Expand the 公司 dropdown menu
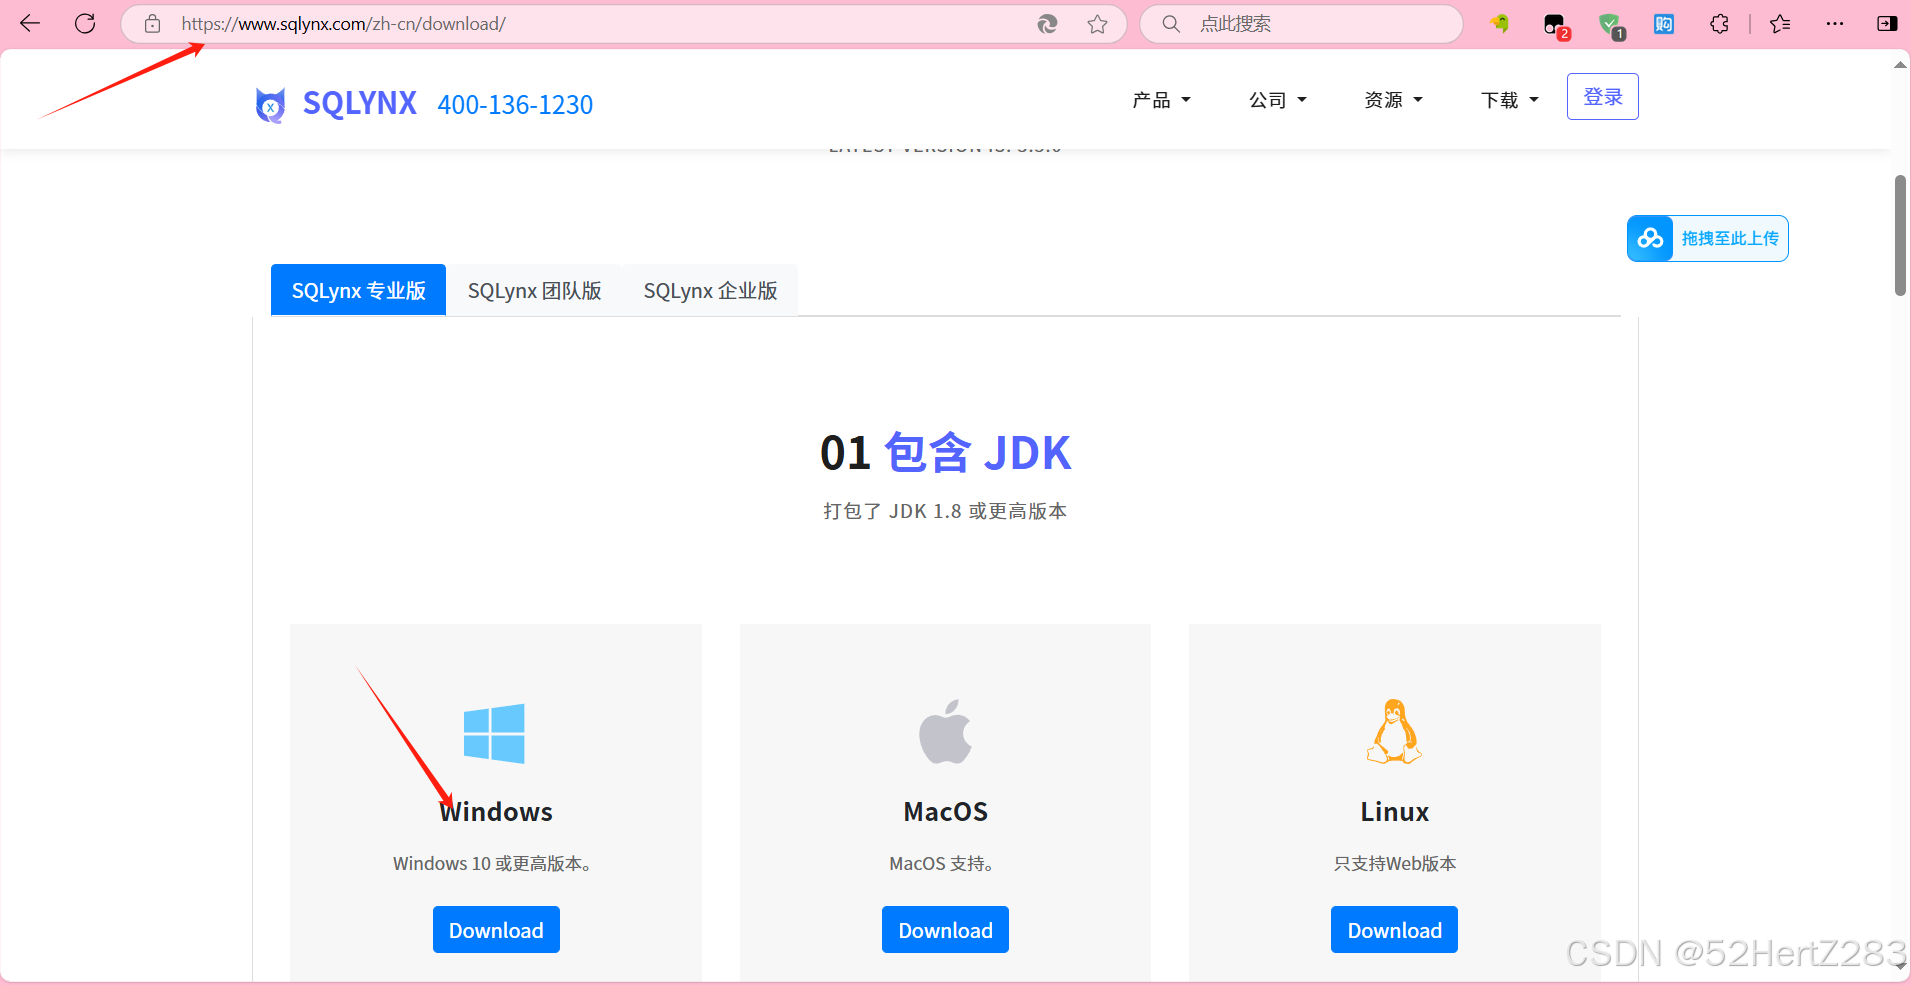The width and height of the screenshot is (1911, 985). (1277, 100)
